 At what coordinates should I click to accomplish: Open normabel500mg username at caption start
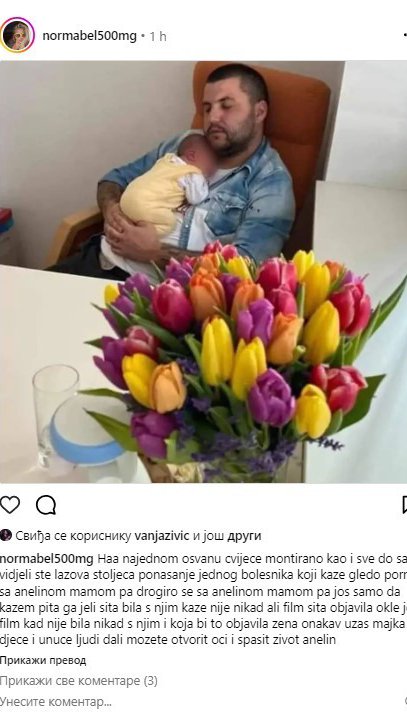[x=47, y=559]
